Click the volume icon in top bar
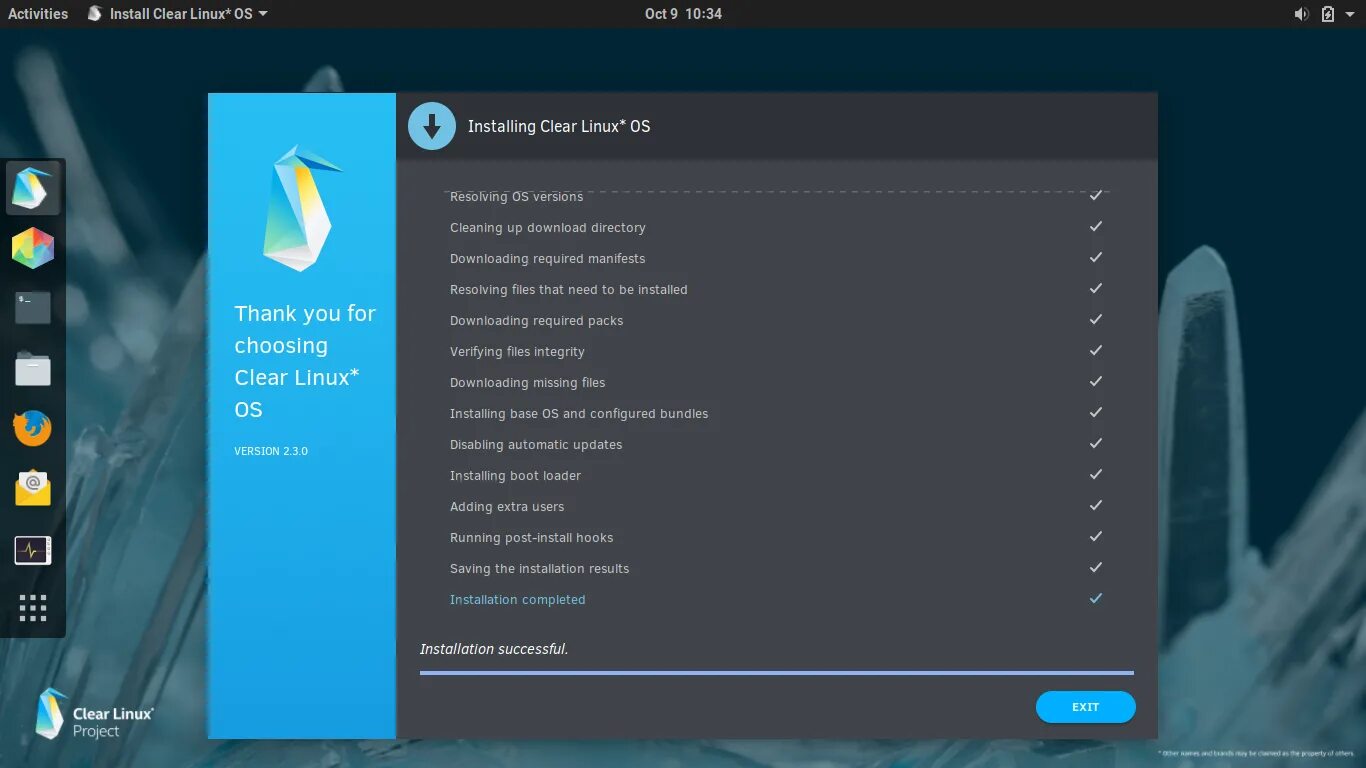 1301,14
